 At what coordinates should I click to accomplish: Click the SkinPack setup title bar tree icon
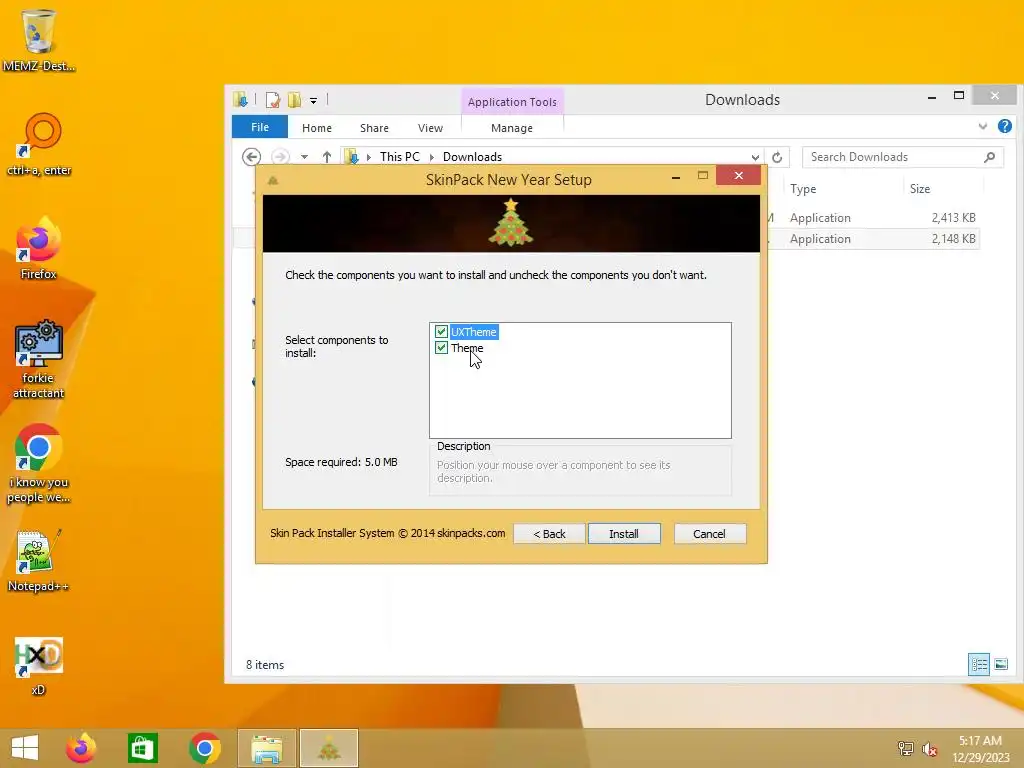tap(273, 180)
